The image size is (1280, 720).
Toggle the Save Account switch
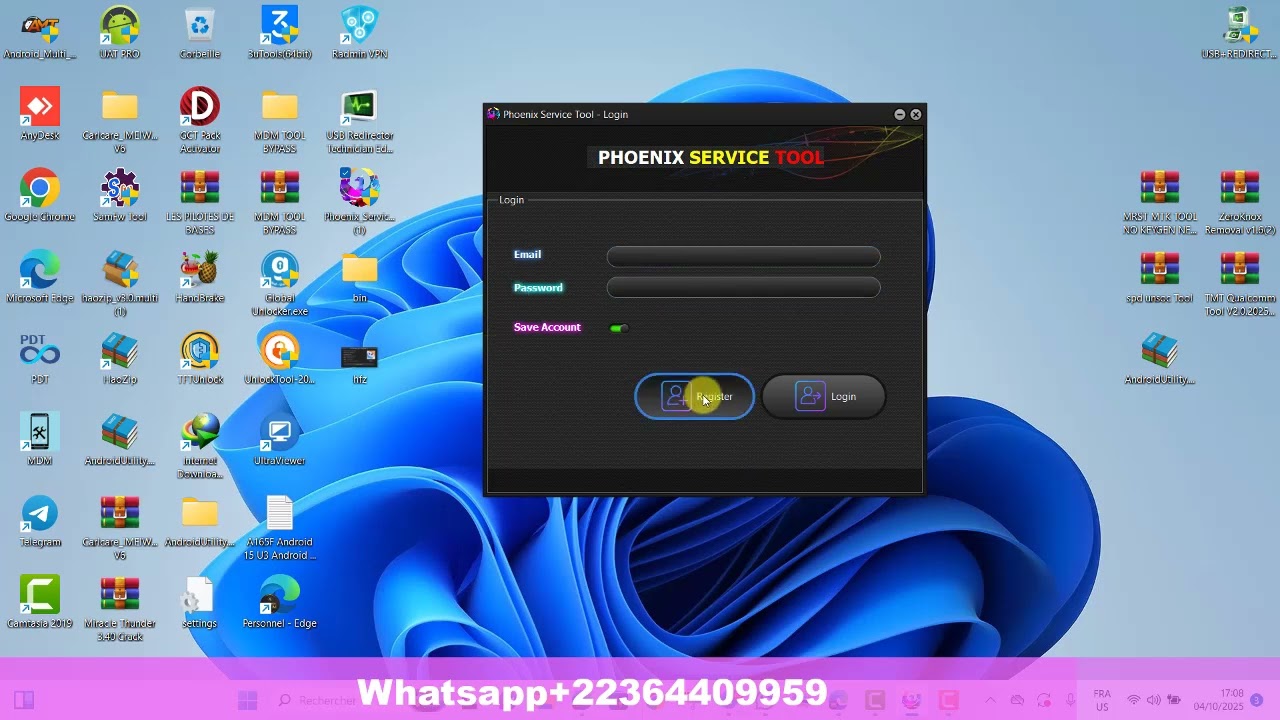click(x=619, y=328)
